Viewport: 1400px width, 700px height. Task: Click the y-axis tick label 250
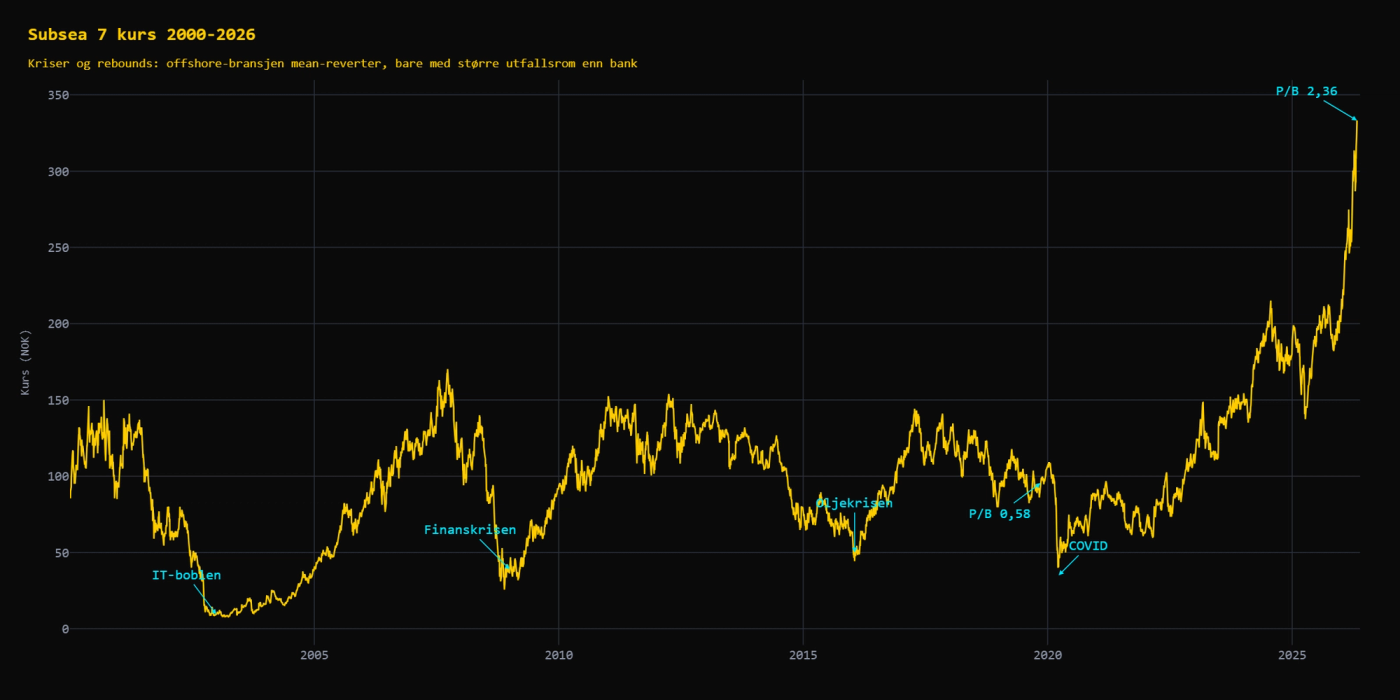(x=58, y=248)
